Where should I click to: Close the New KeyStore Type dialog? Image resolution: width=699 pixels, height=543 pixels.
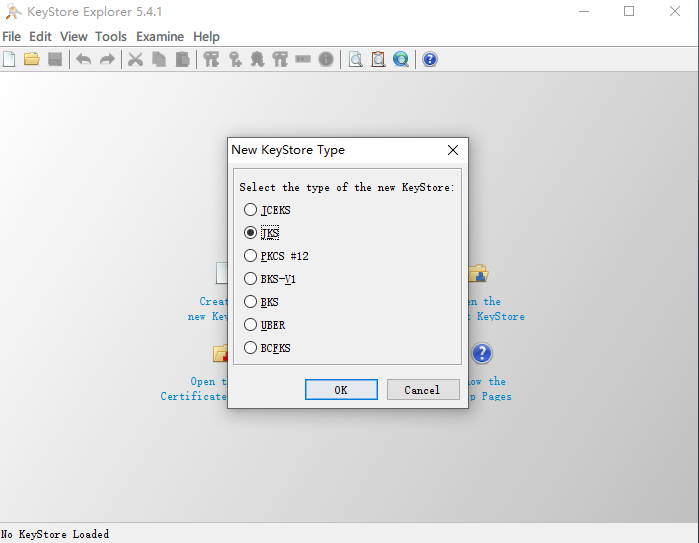[x=452, y=150]
